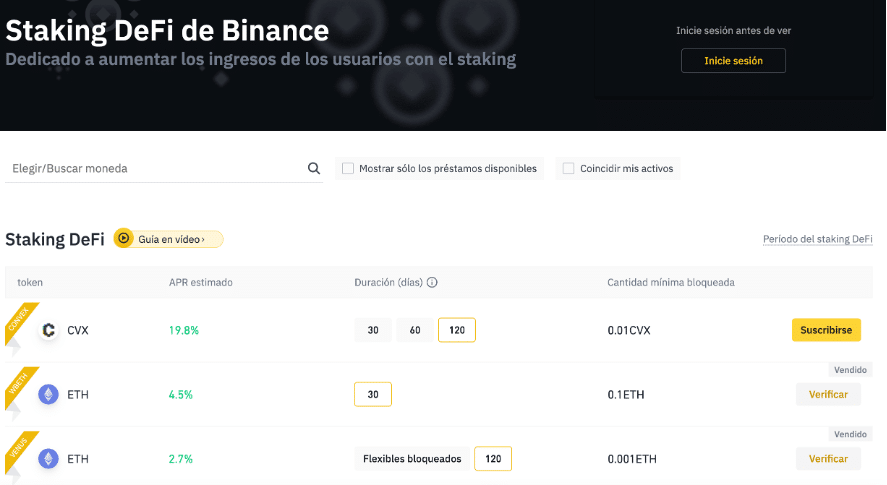
Task: Open the Periodo del staking DeFi link
Action: point(817,240)
